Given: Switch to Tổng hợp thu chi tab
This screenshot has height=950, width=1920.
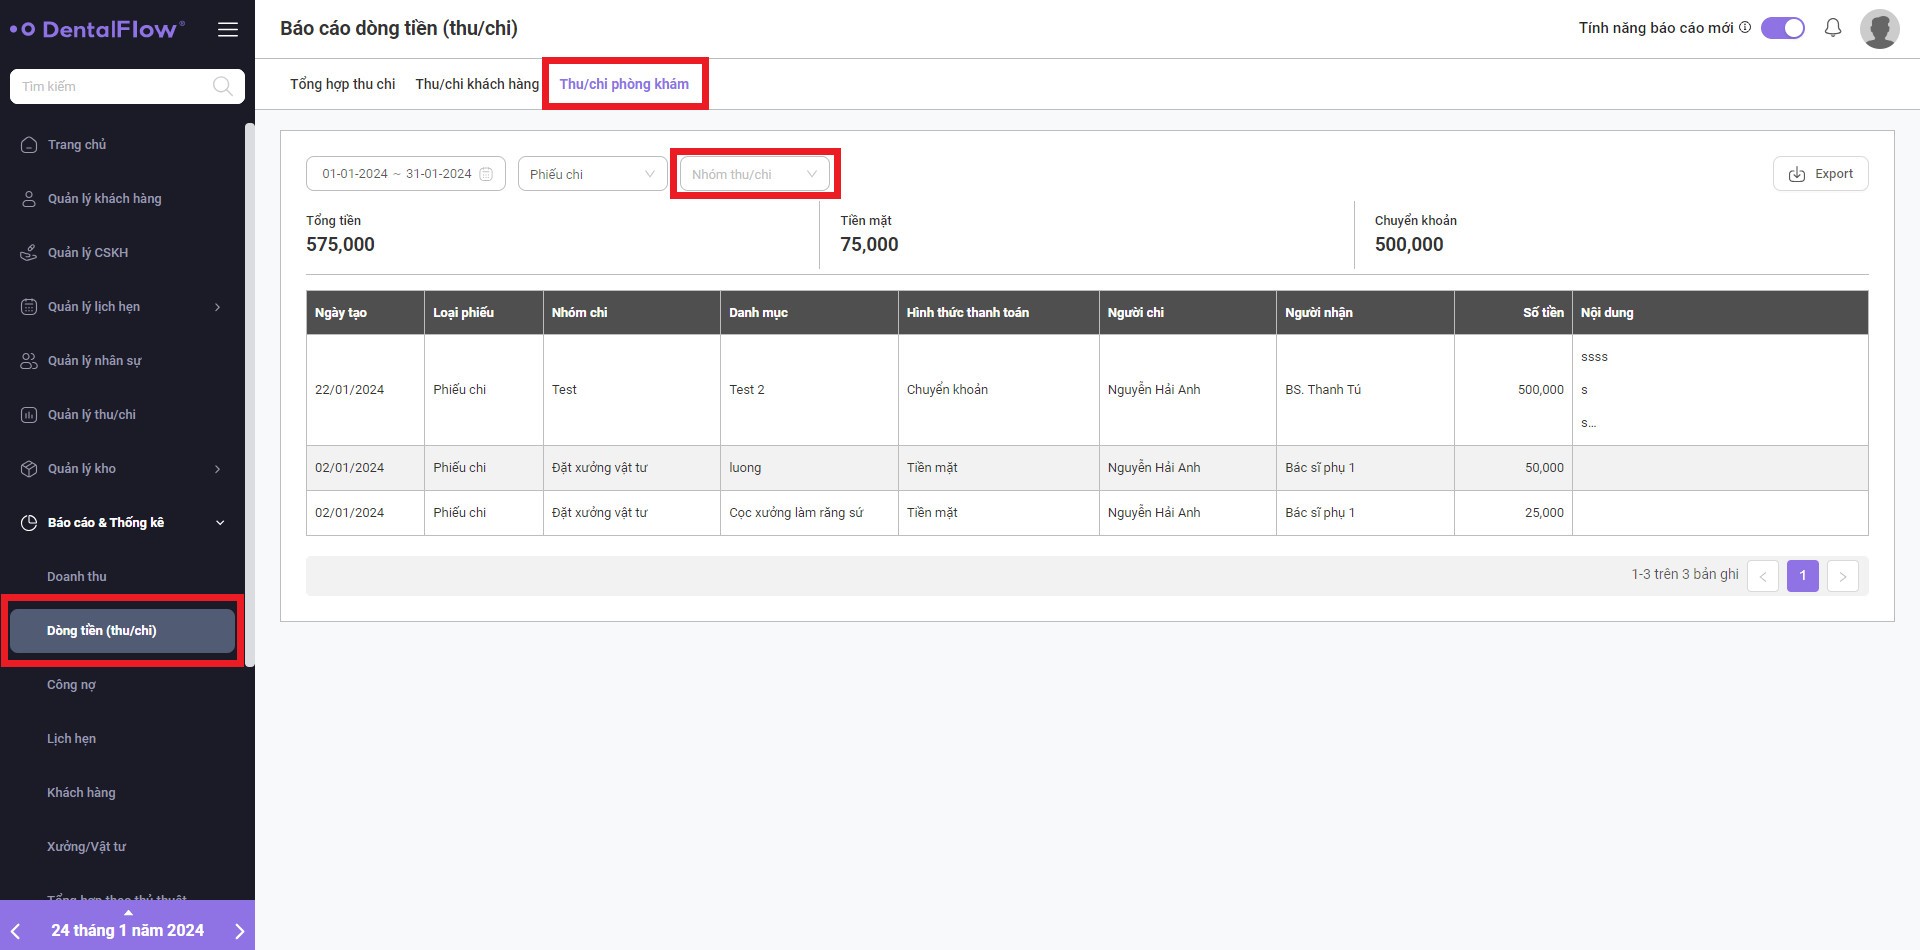Looking at the screenshot, I should [342, 84].
